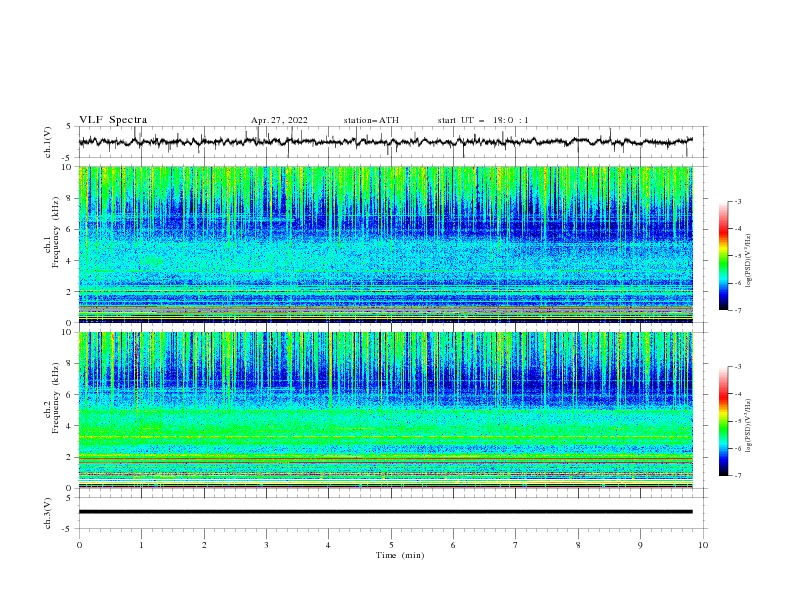Image resolution: width=792 pixels, height=612 pixels.
Task: Select the "Time (min)" axis label
Action: click(x=400, y=555)
